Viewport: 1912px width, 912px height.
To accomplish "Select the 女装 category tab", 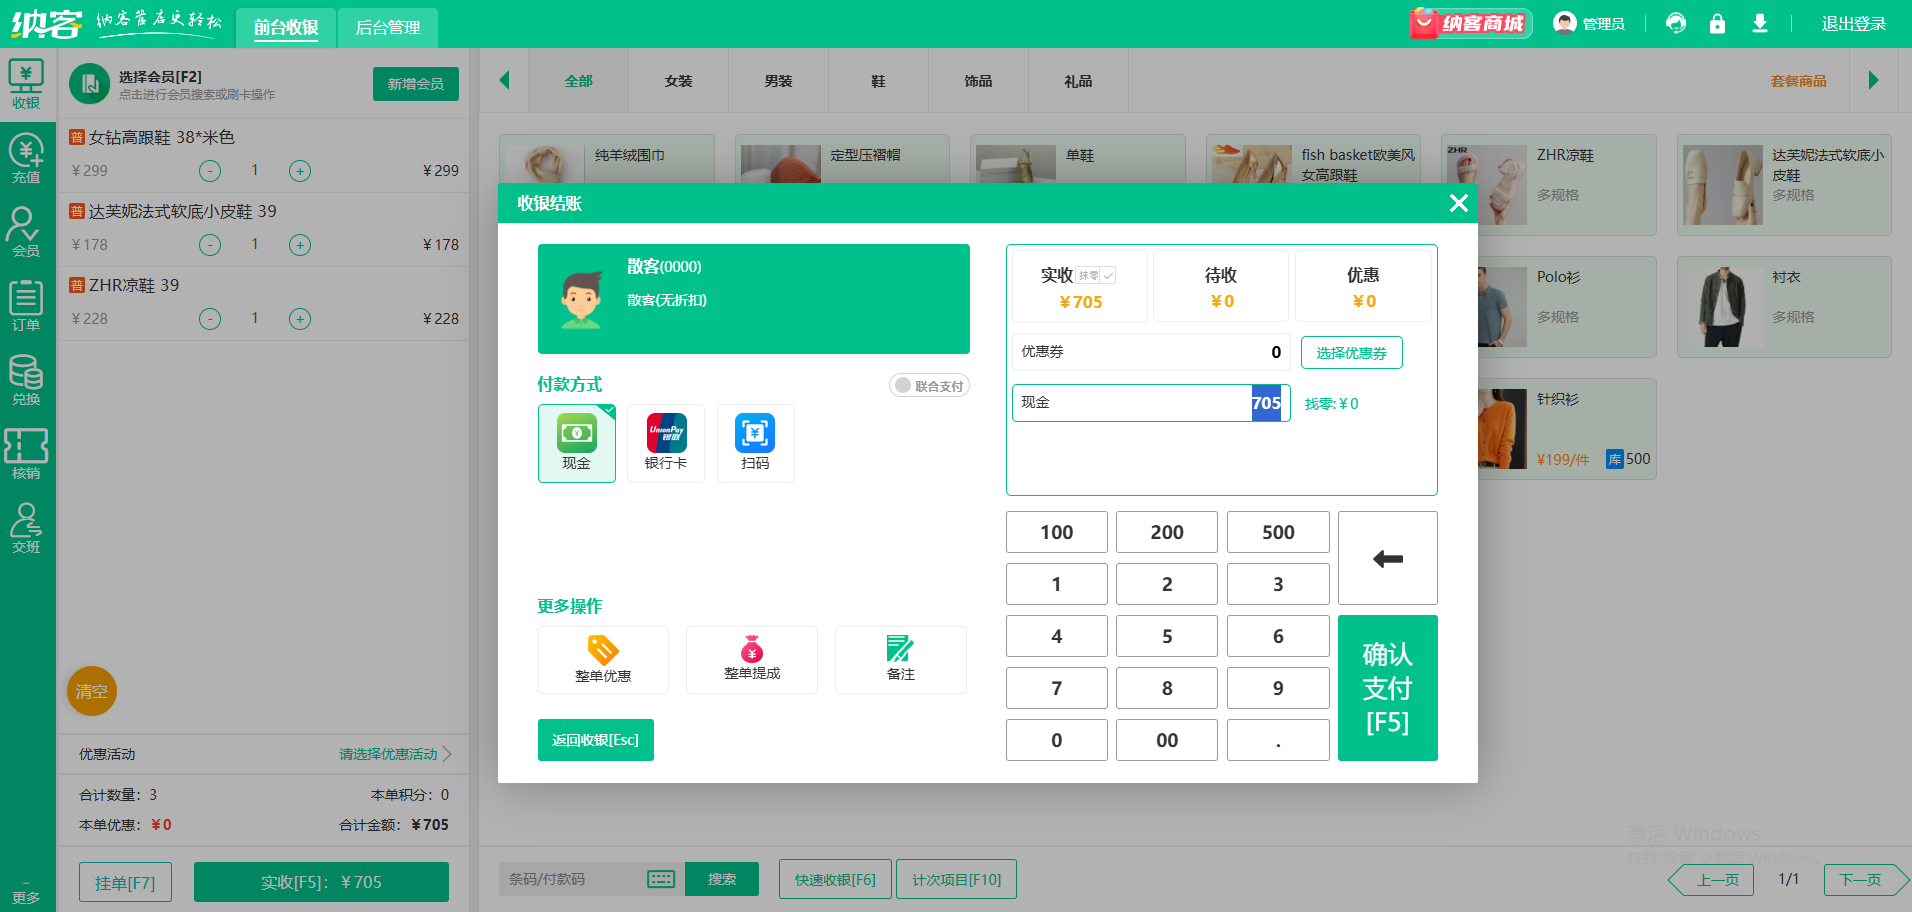I will pyautogui.click(x=678, y=81).
